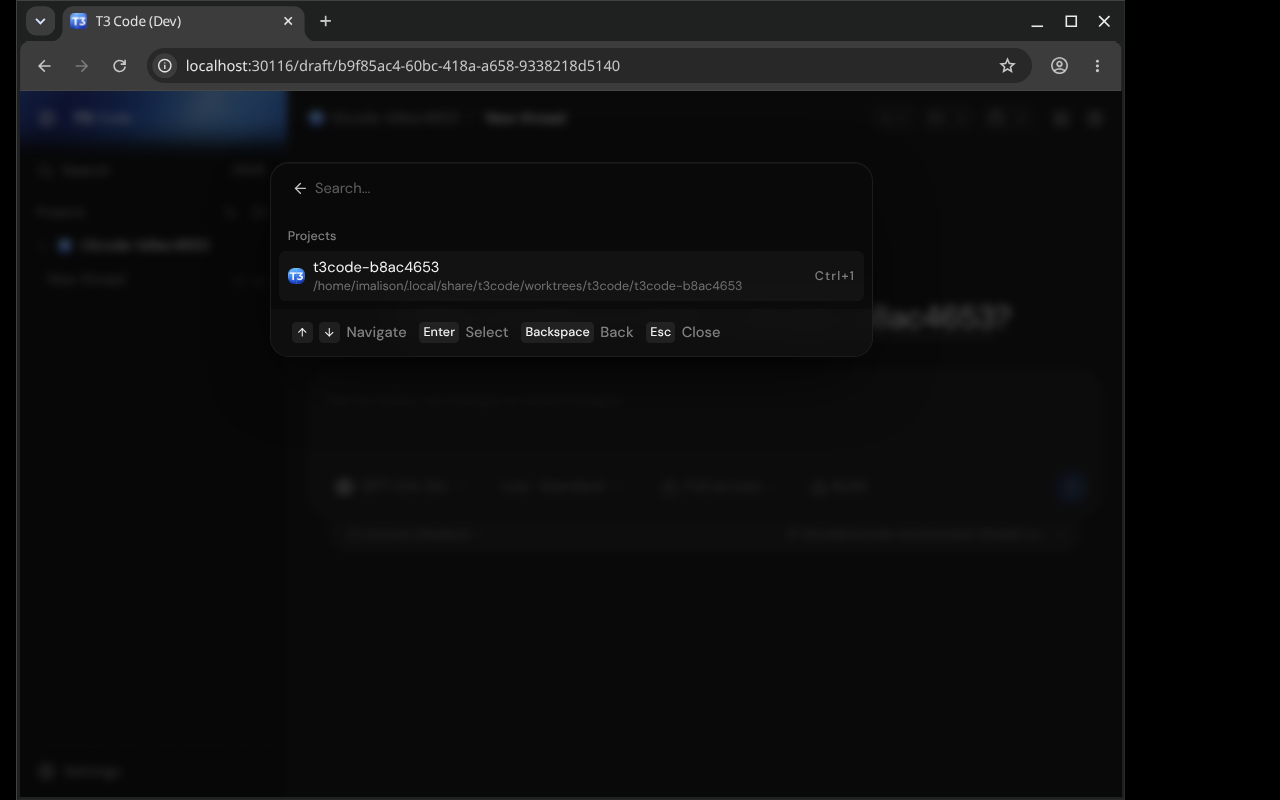Click the Navigate label
Screen dimensions: 1280x800
click(x=376, y=332)
